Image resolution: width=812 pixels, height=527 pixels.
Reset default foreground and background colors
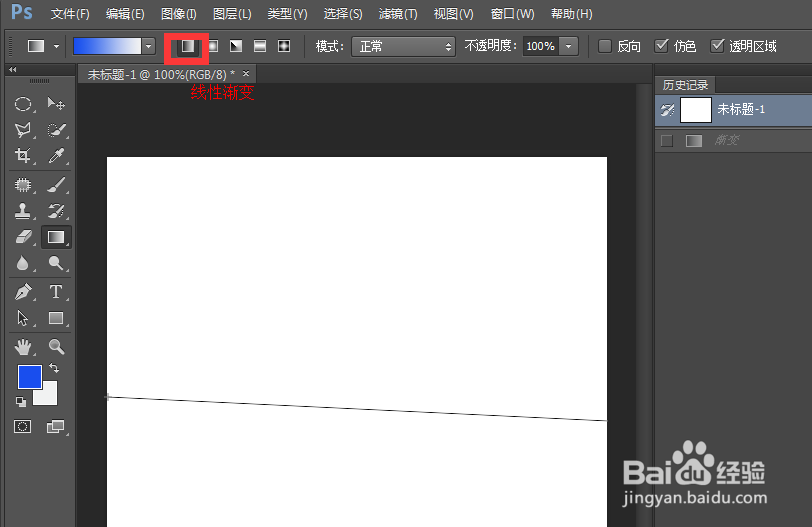pyautogui.click(x=21, y=401)
